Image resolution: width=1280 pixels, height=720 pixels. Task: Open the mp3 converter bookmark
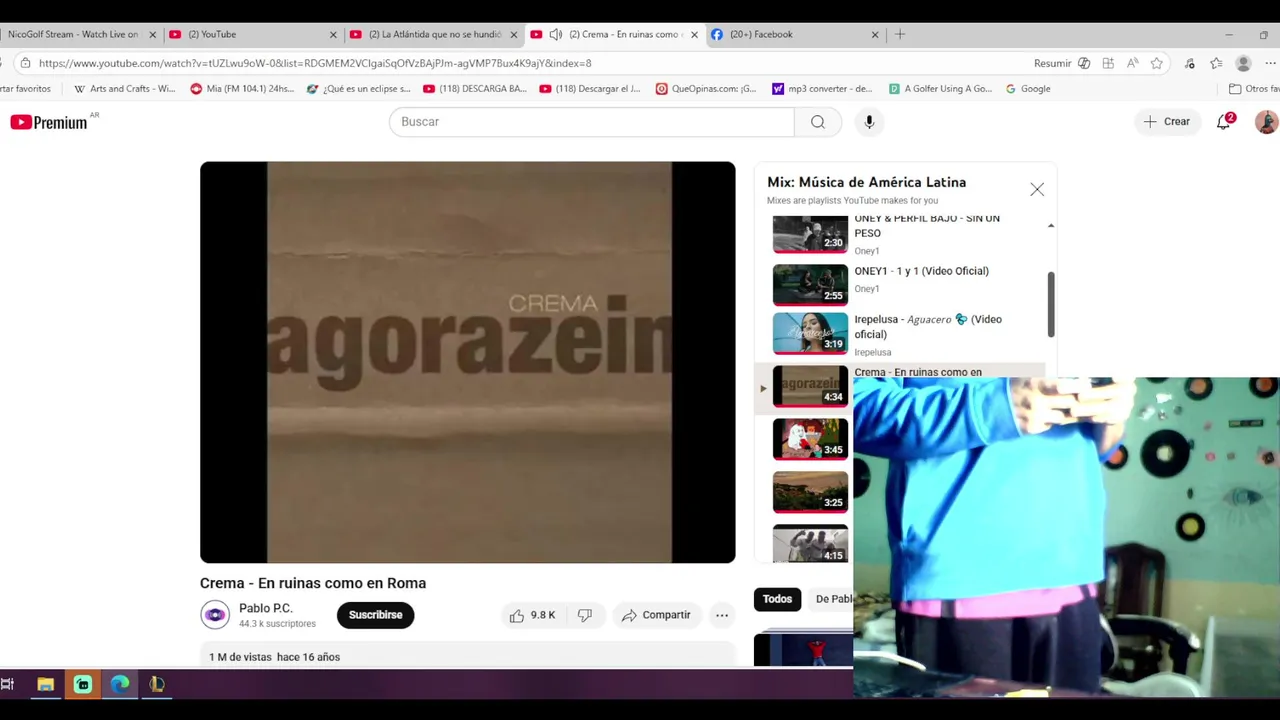point(822,88)
